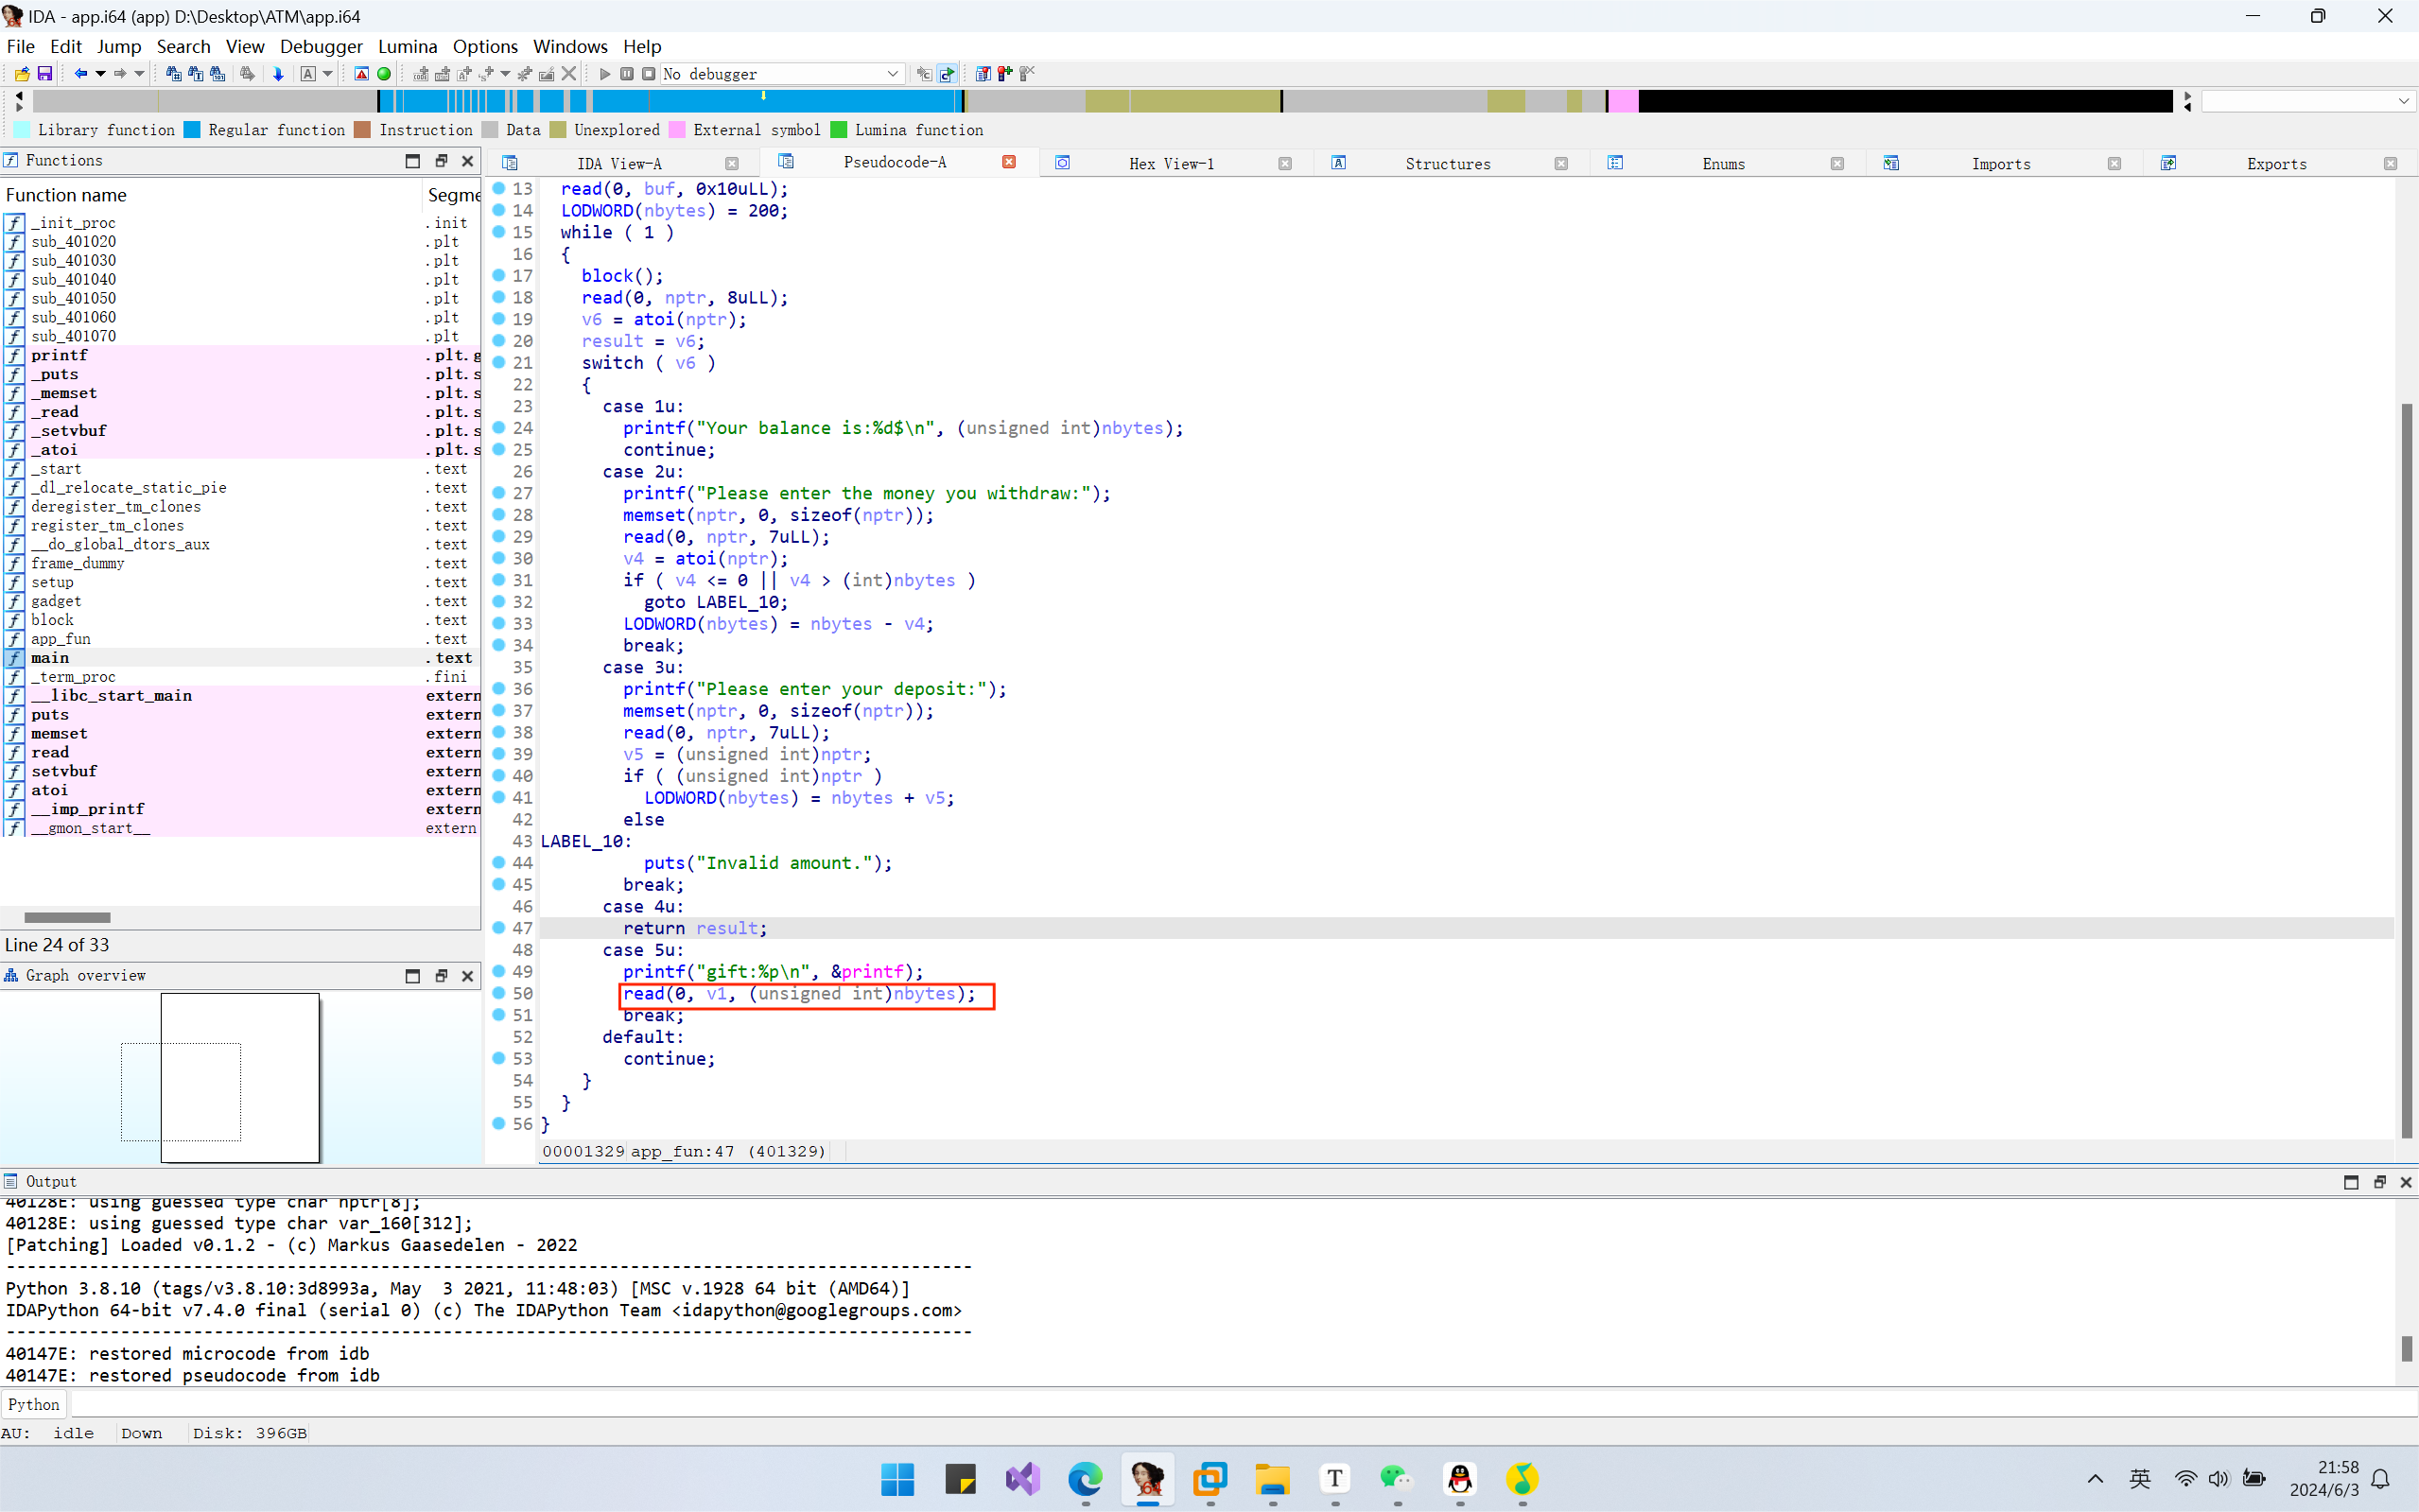Terminate process with the stop icon

pos(649,74)
